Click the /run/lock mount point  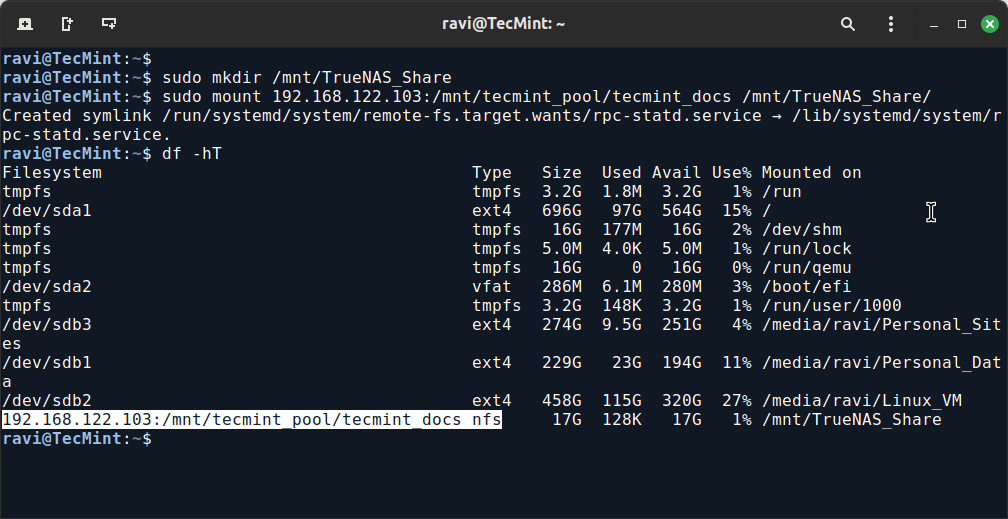(807, 249)
